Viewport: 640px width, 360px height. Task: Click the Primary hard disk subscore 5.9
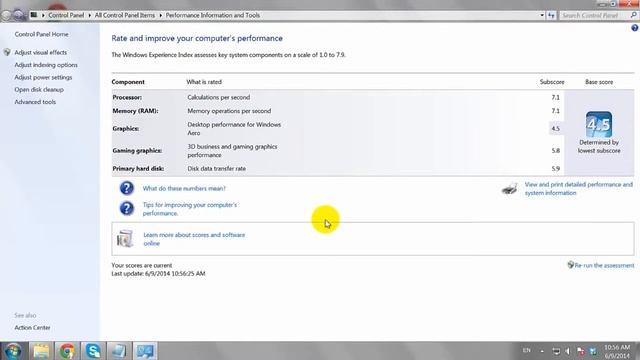556,168
